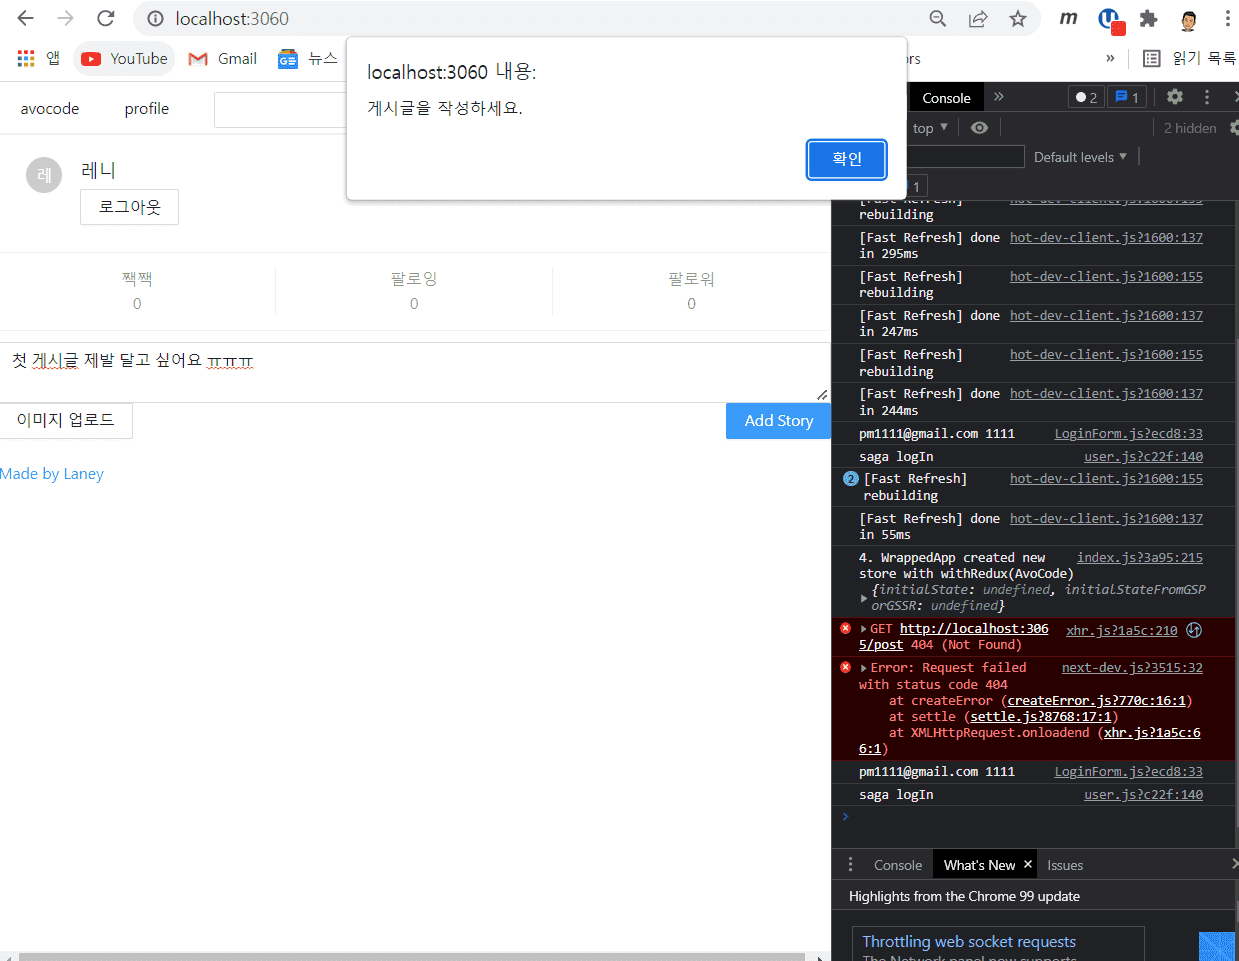
Task: Click the blue repeat-count badge on Fast Refresh
Action: (x=851, y=479)
